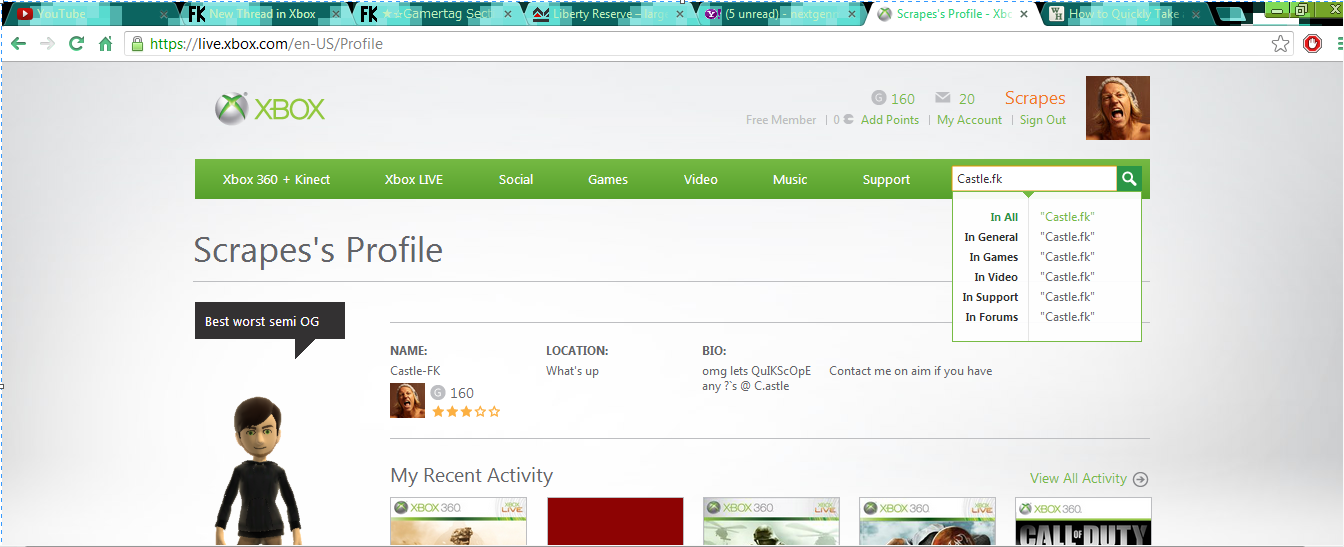Go to the browser Home icon
Image resolution: width=1344 pixels, height=547 pixels.
coord(105,44)
